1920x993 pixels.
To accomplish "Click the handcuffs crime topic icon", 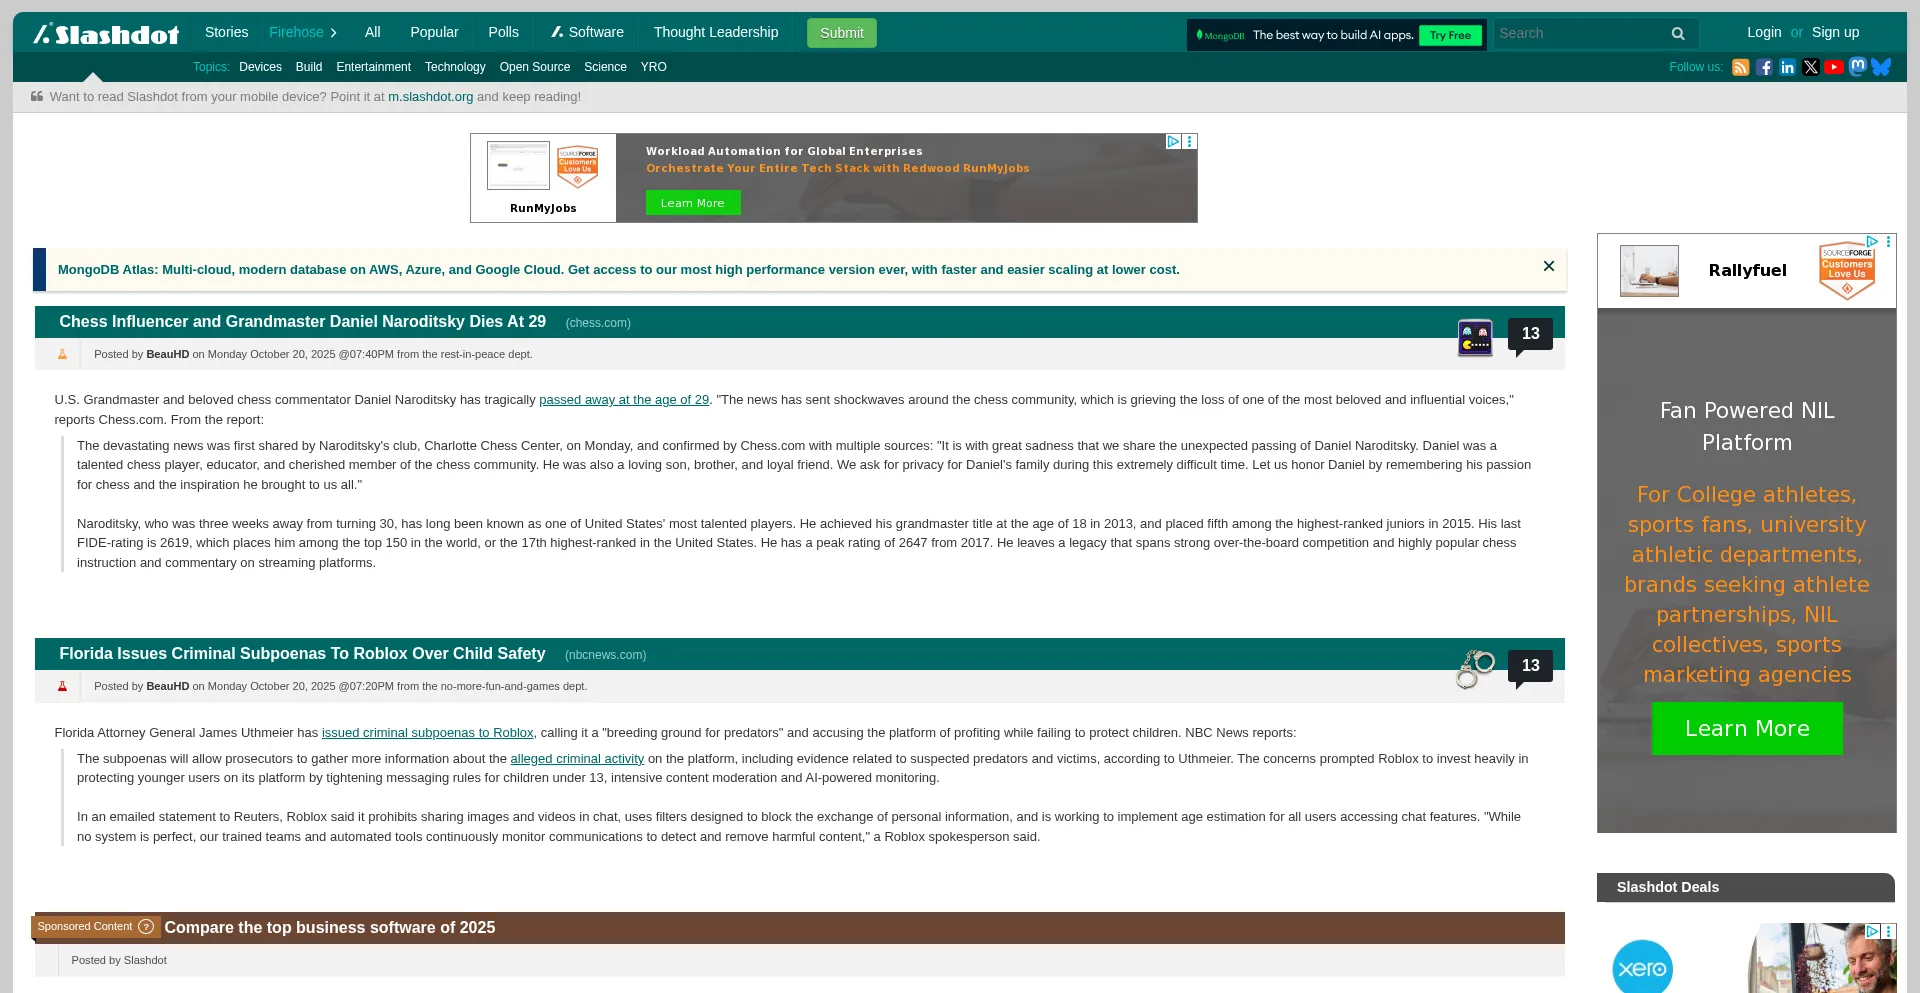I will (x=1475, y=669).
